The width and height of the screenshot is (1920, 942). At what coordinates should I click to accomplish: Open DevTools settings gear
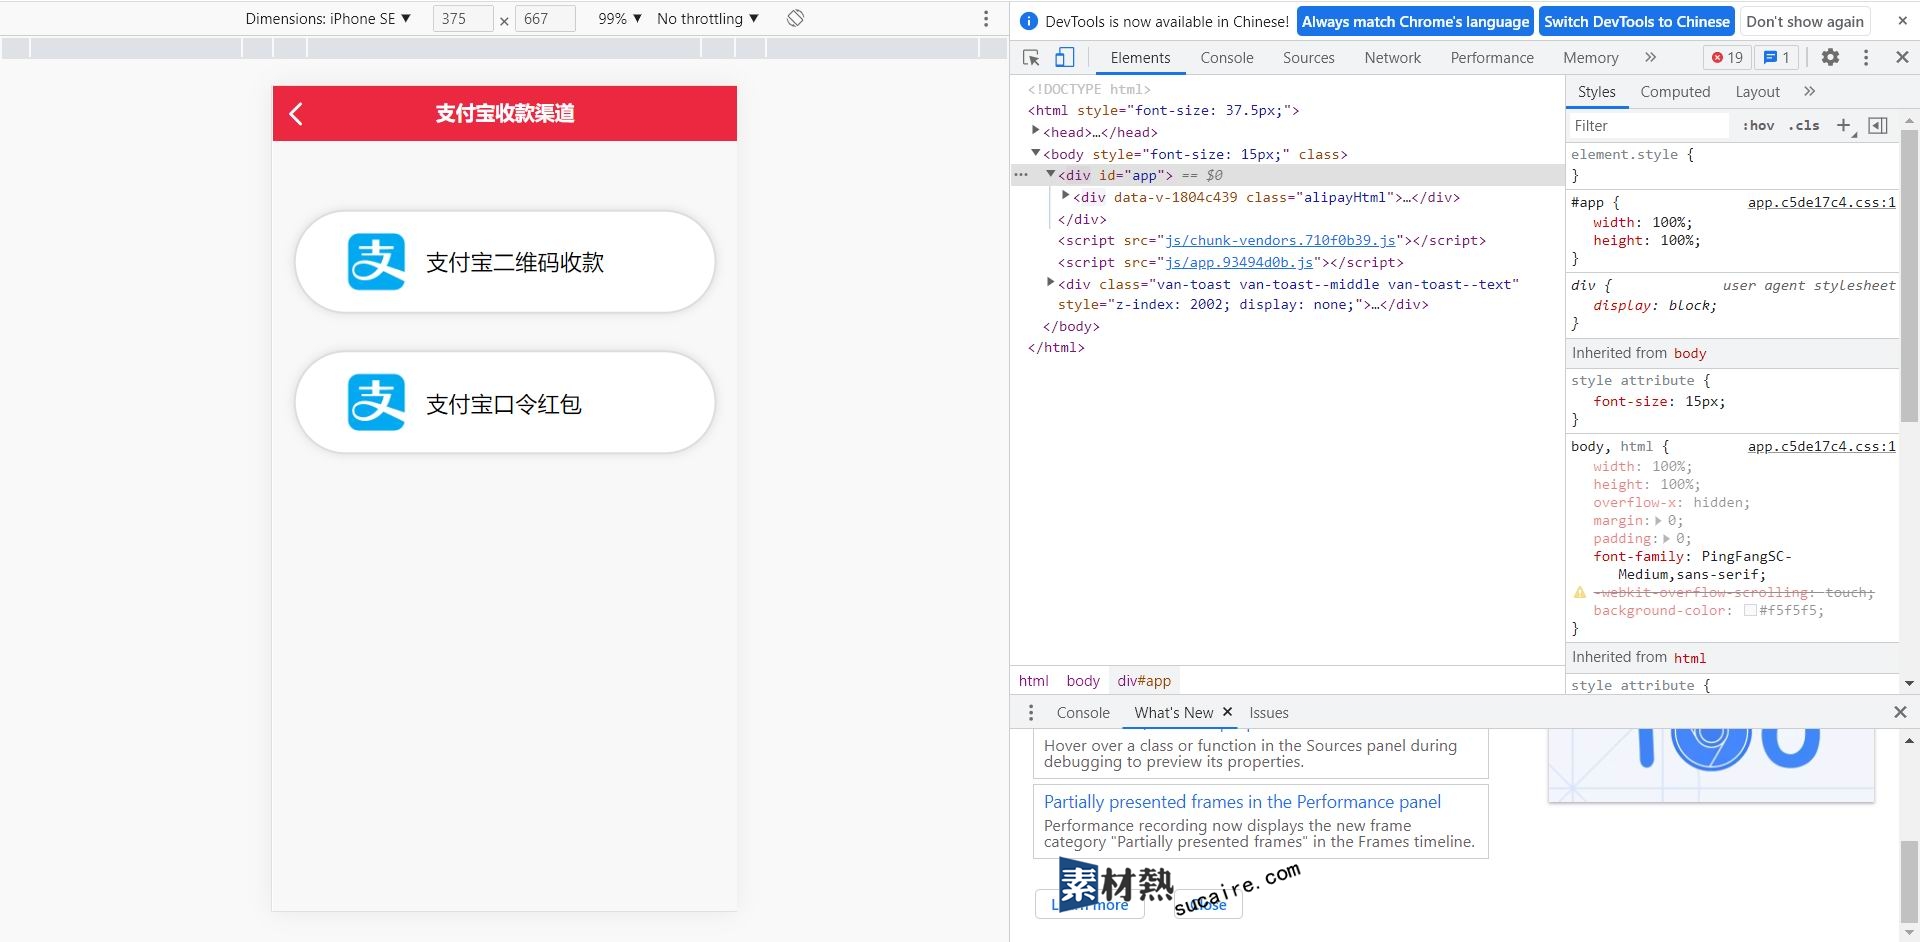[1830, 58]
